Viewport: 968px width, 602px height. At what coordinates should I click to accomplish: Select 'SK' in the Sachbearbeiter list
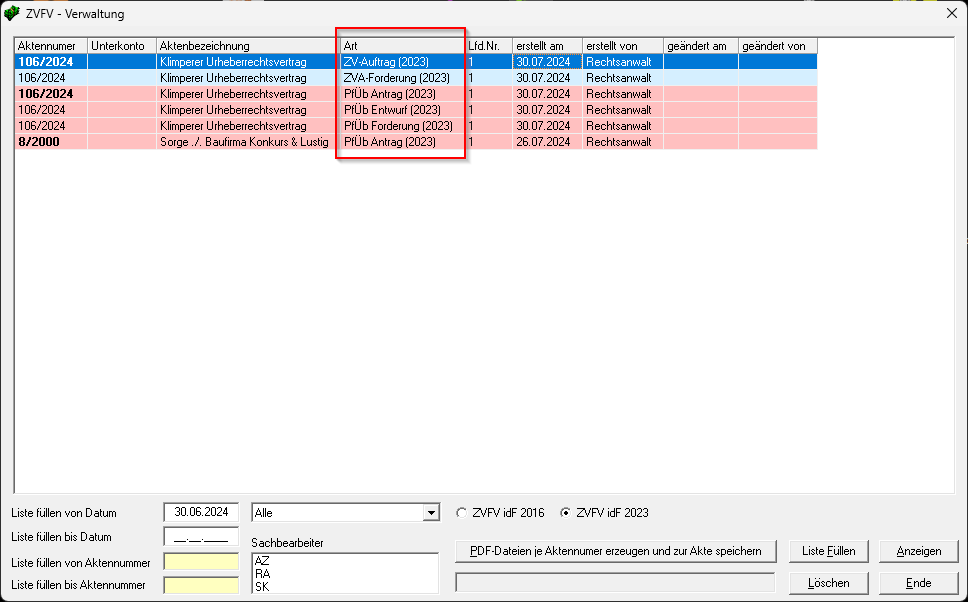click(263, 587)
